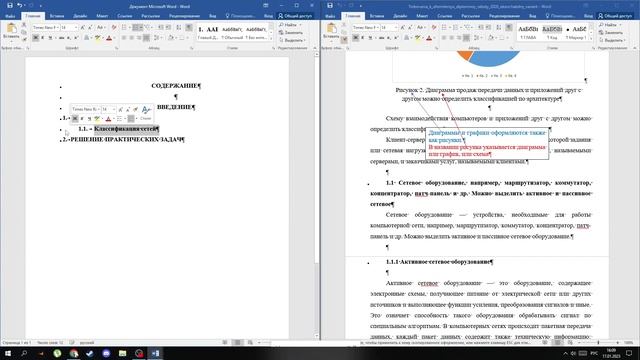The image size is (640, 360).
Task: Adjust zoom slider in right Word status bar
Action: click(x=598, y=343)
